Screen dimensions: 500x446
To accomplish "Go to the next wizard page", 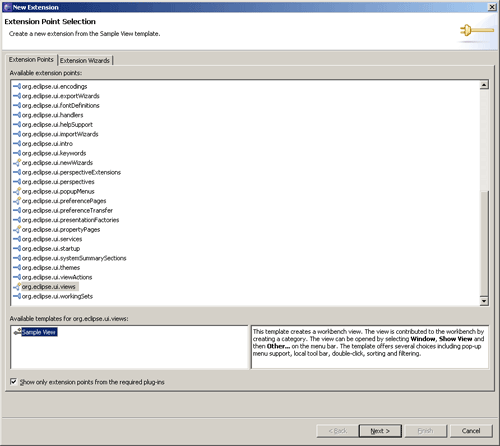I will (380, 431).
